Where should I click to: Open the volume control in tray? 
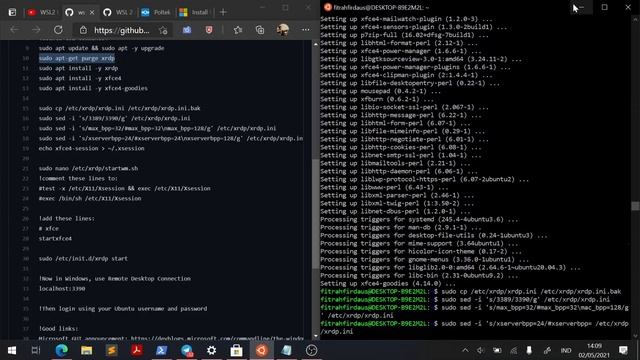(480, 350)
